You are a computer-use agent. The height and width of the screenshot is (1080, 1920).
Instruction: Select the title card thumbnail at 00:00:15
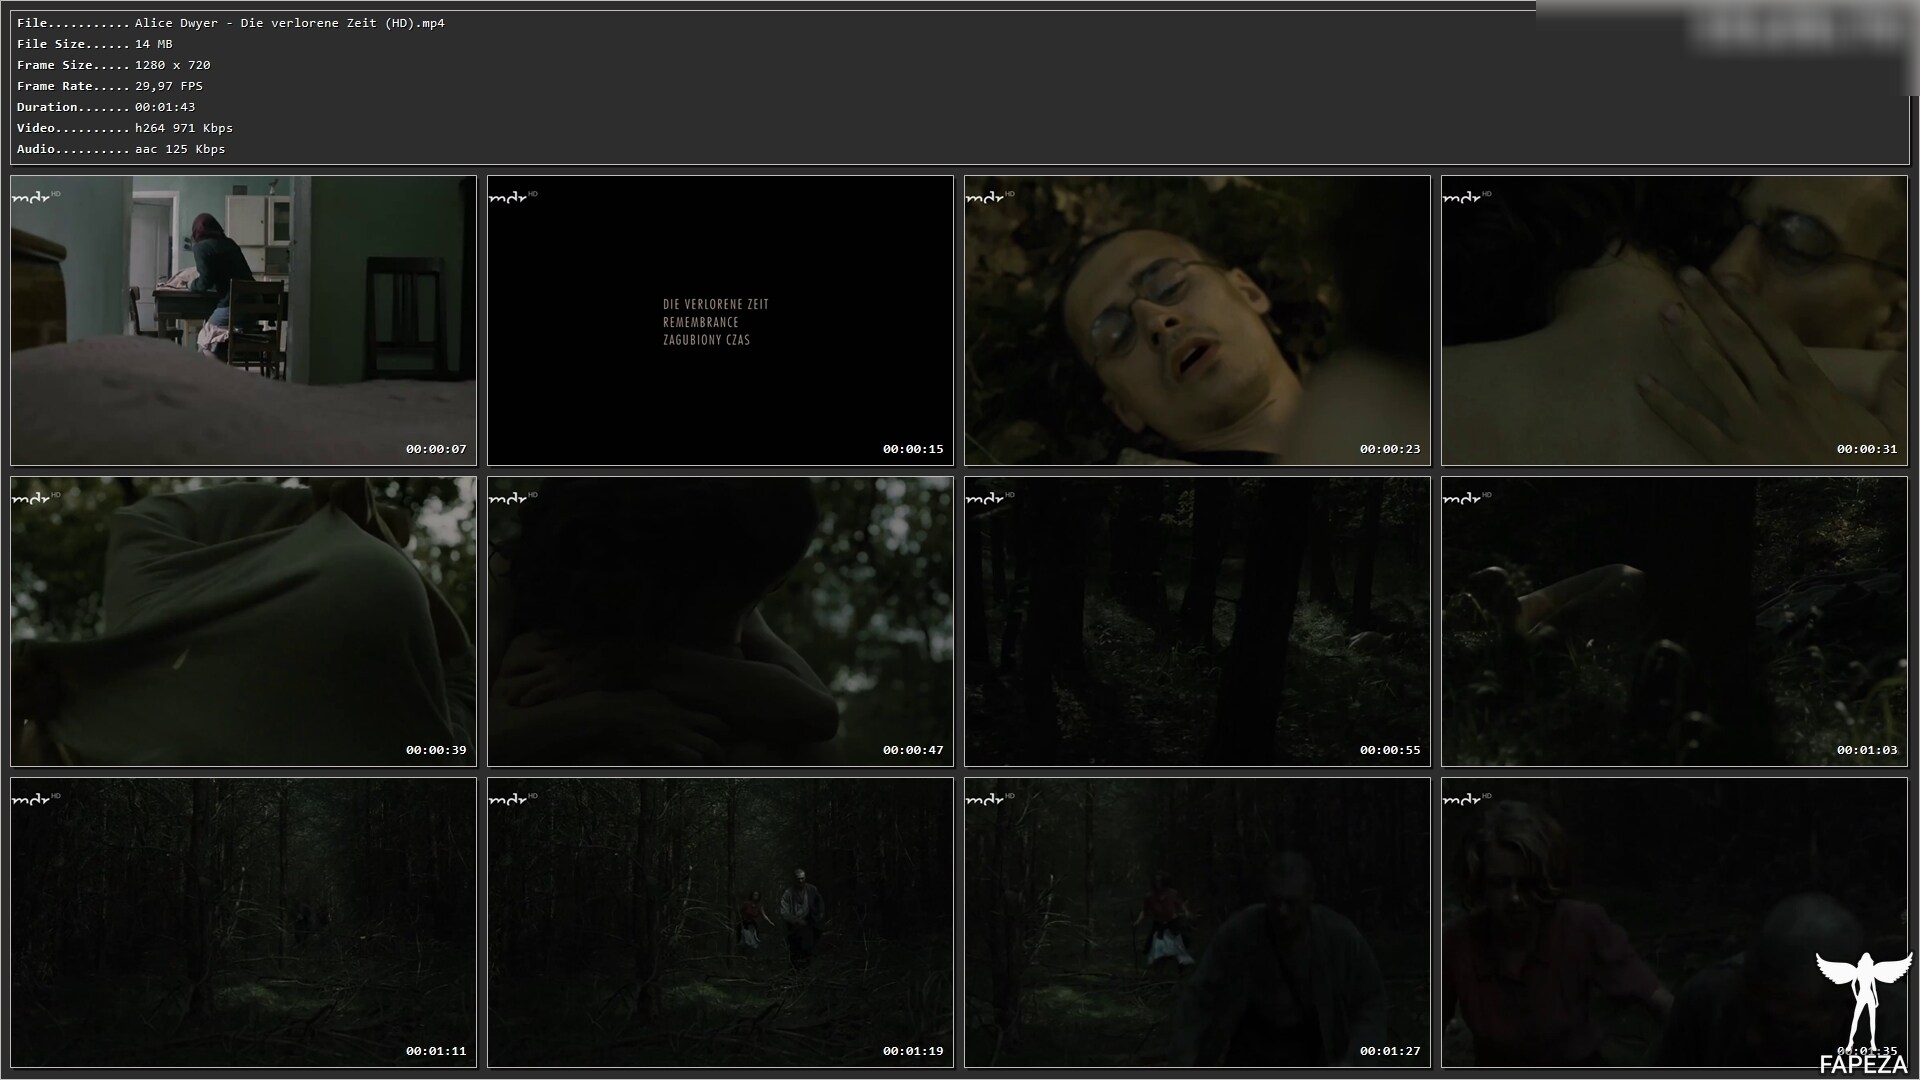(720, 320)
